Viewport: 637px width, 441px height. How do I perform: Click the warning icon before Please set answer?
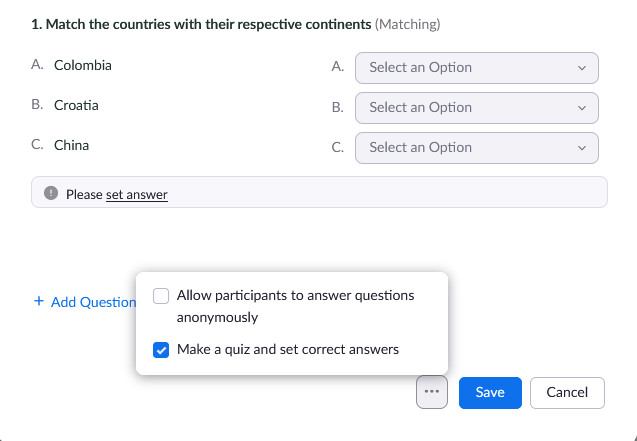(x=51, y=194)
